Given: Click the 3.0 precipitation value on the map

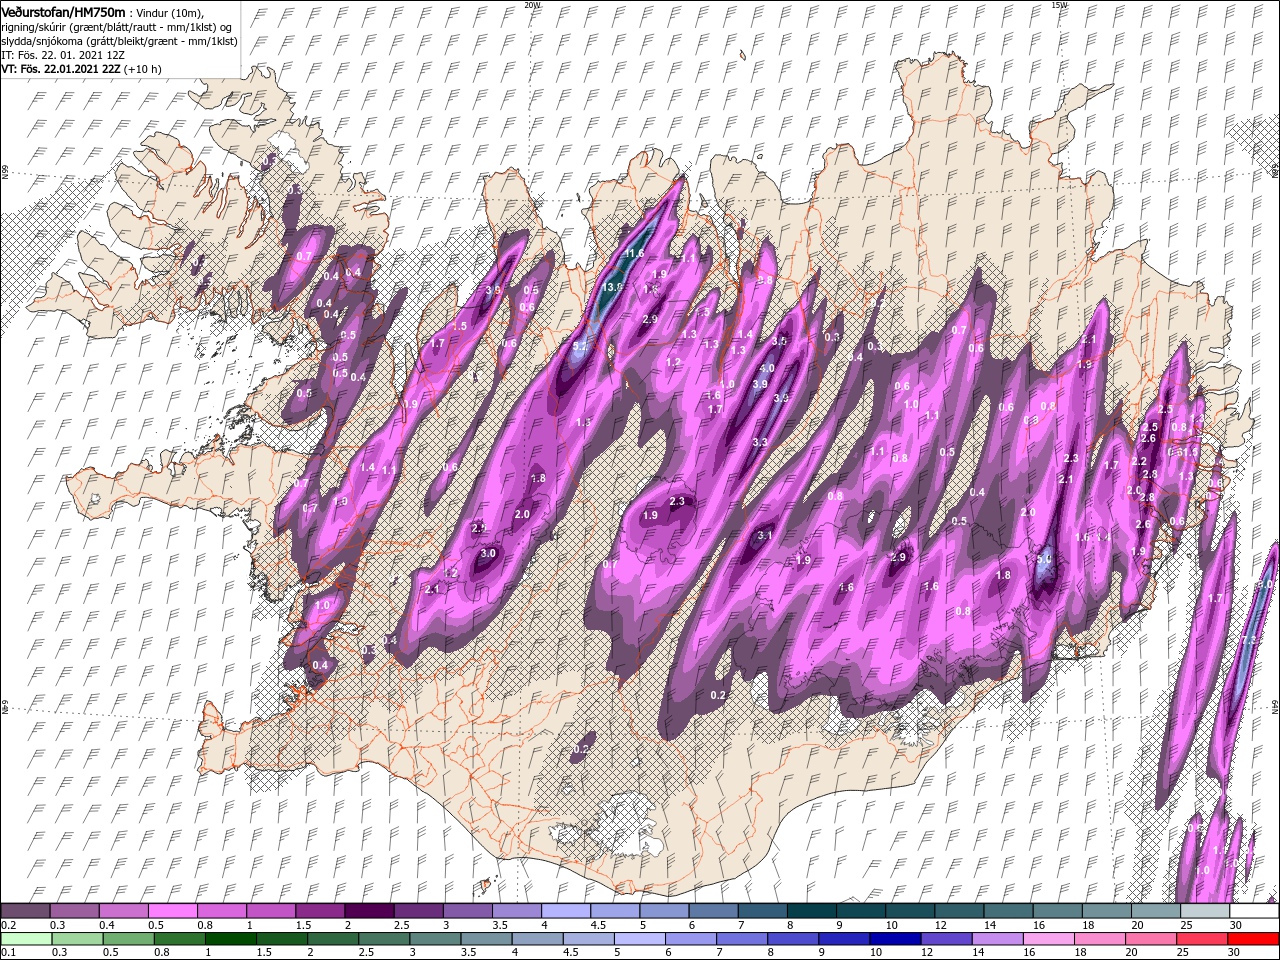Looking at the screenshot, I should coord(488,553).
